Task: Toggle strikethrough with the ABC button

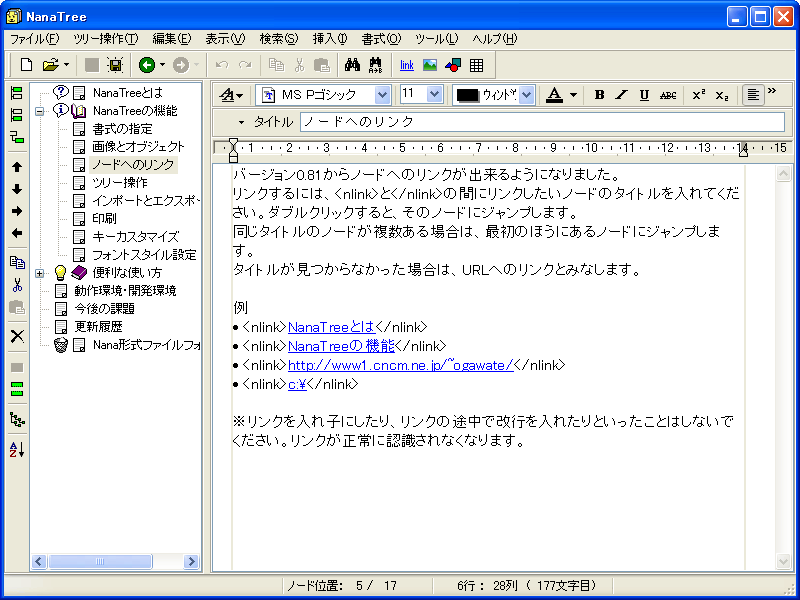Action: (x=668, y=95)
